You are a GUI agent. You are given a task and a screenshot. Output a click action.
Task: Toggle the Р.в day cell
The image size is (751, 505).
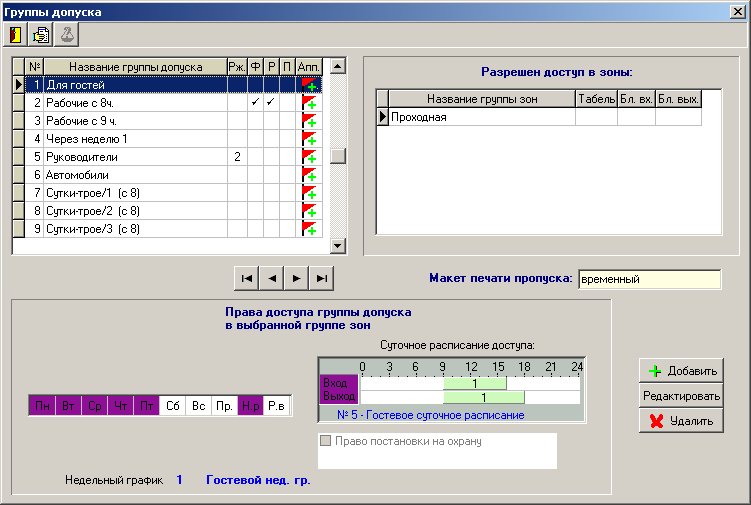(x=277, y=406)
